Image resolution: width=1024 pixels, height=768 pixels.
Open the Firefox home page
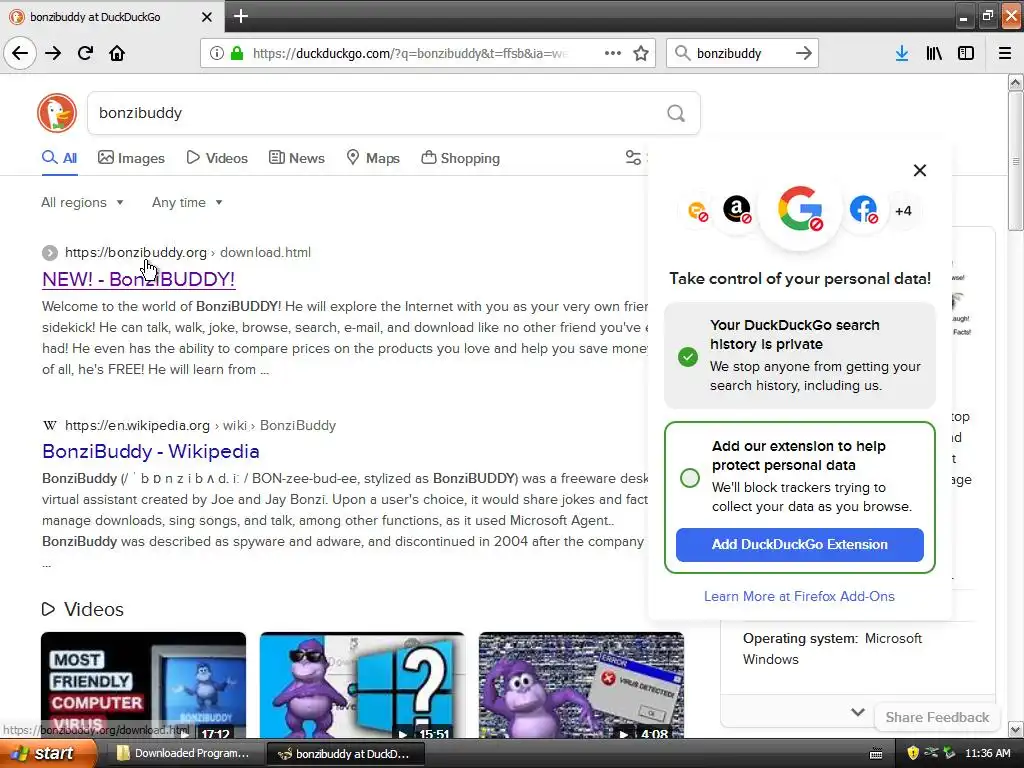(117, 53)
